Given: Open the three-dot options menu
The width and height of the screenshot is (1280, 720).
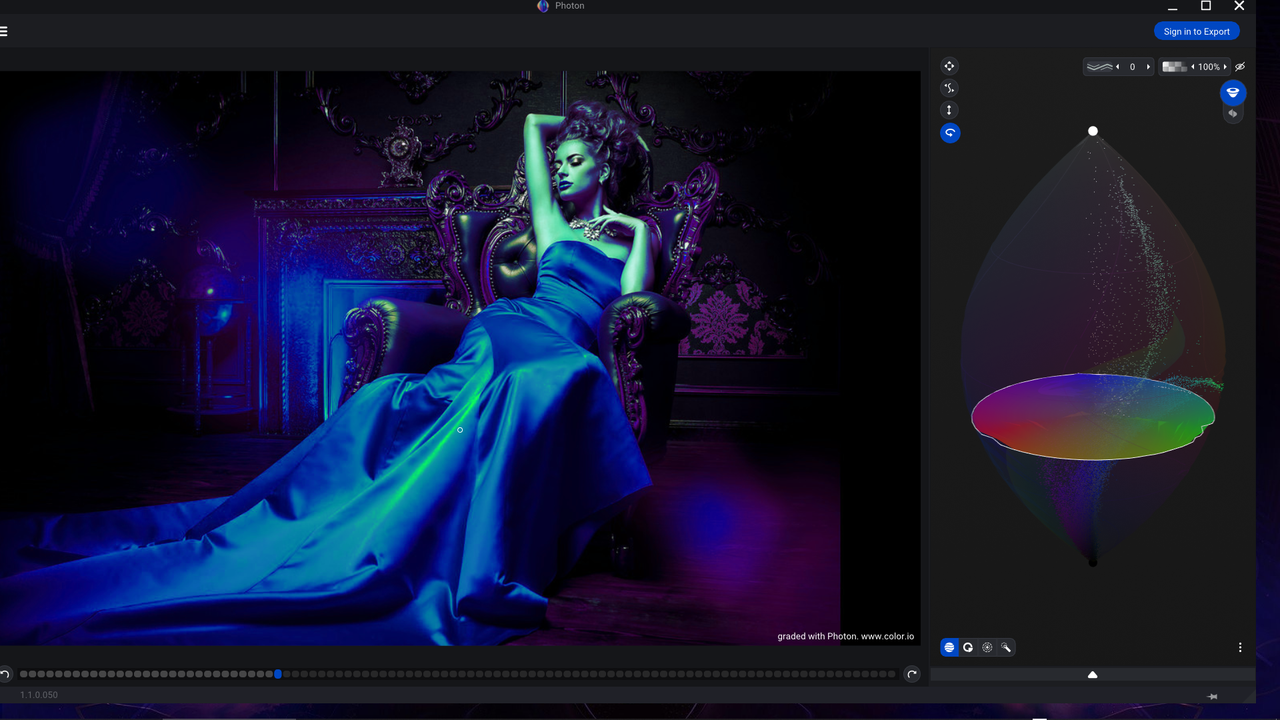Looking at the screenshot, I should [1240, 648].
